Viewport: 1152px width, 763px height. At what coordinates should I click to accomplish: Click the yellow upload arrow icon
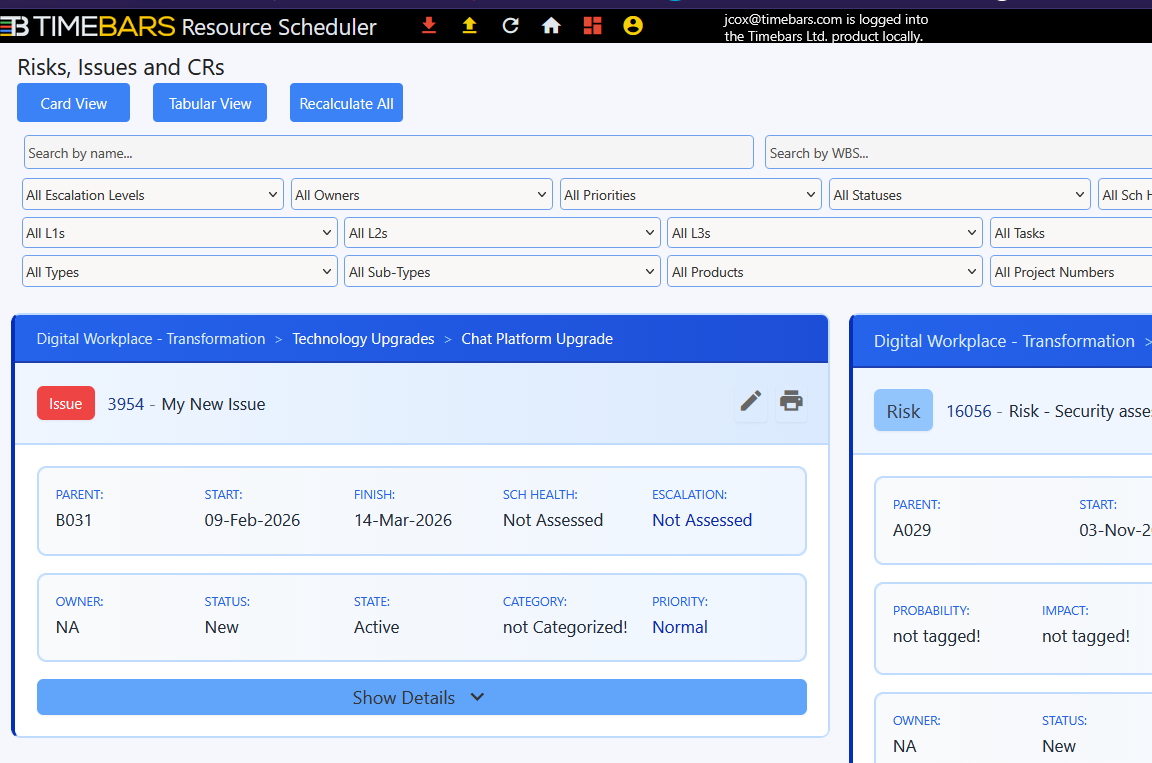(469, 26)
